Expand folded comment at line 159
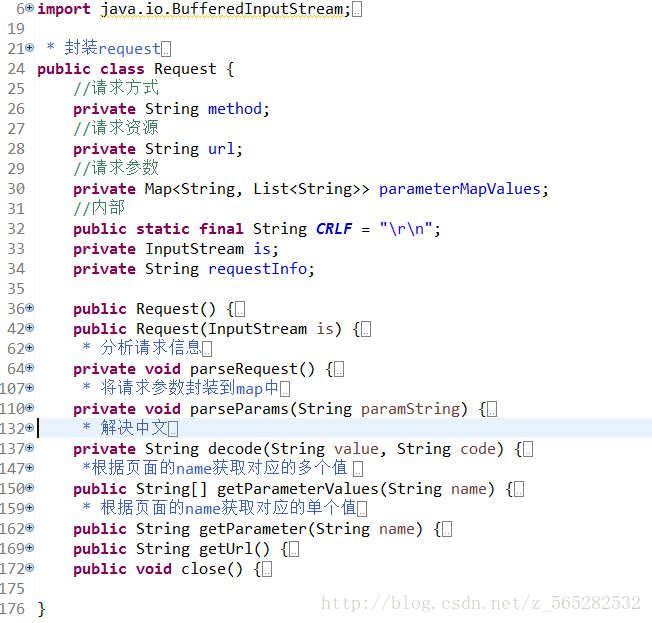 click(30, 507)
